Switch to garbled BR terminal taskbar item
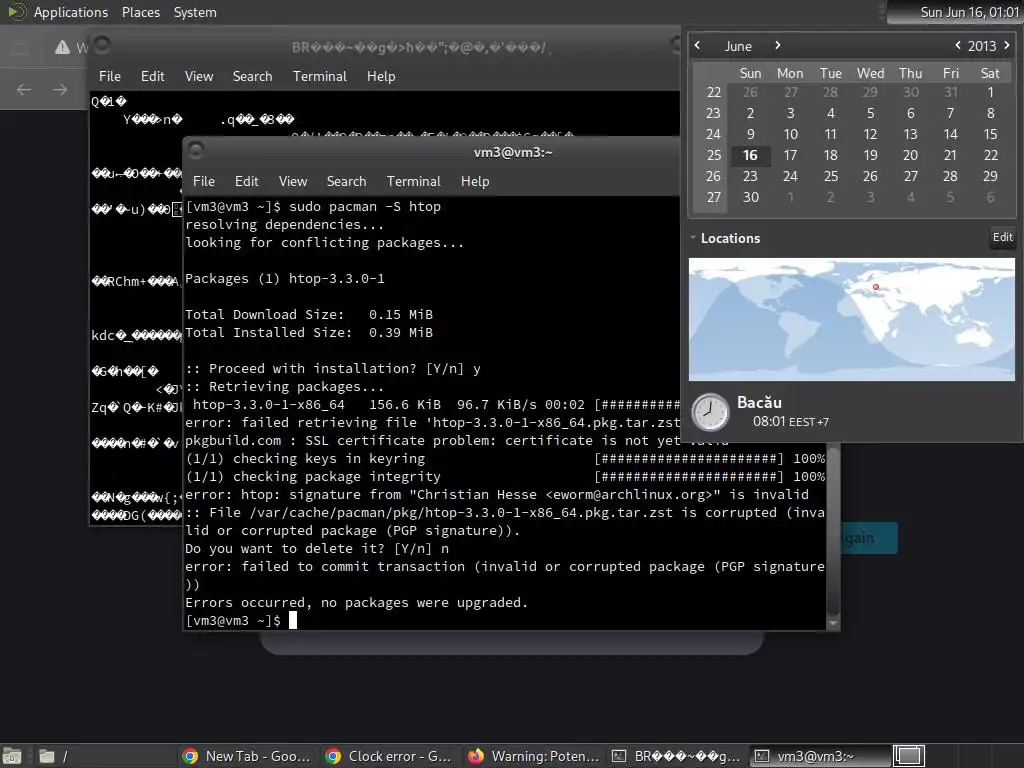The image size is (1024, 768). coord(676,756)
